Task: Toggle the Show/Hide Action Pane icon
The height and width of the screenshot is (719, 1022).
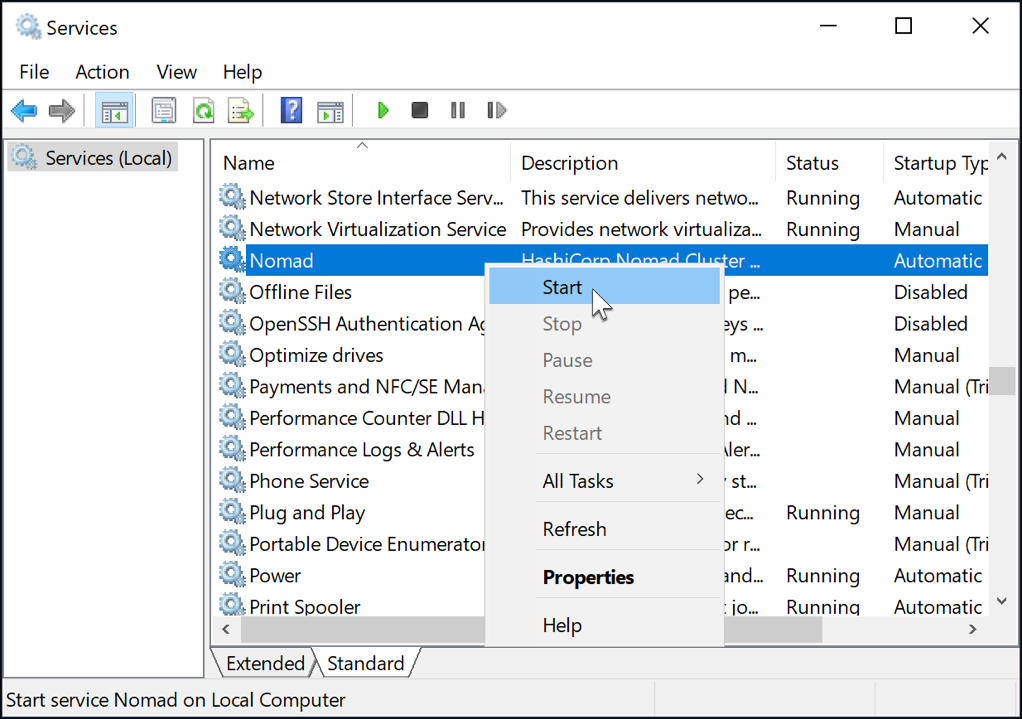Action: click(330, 110)
